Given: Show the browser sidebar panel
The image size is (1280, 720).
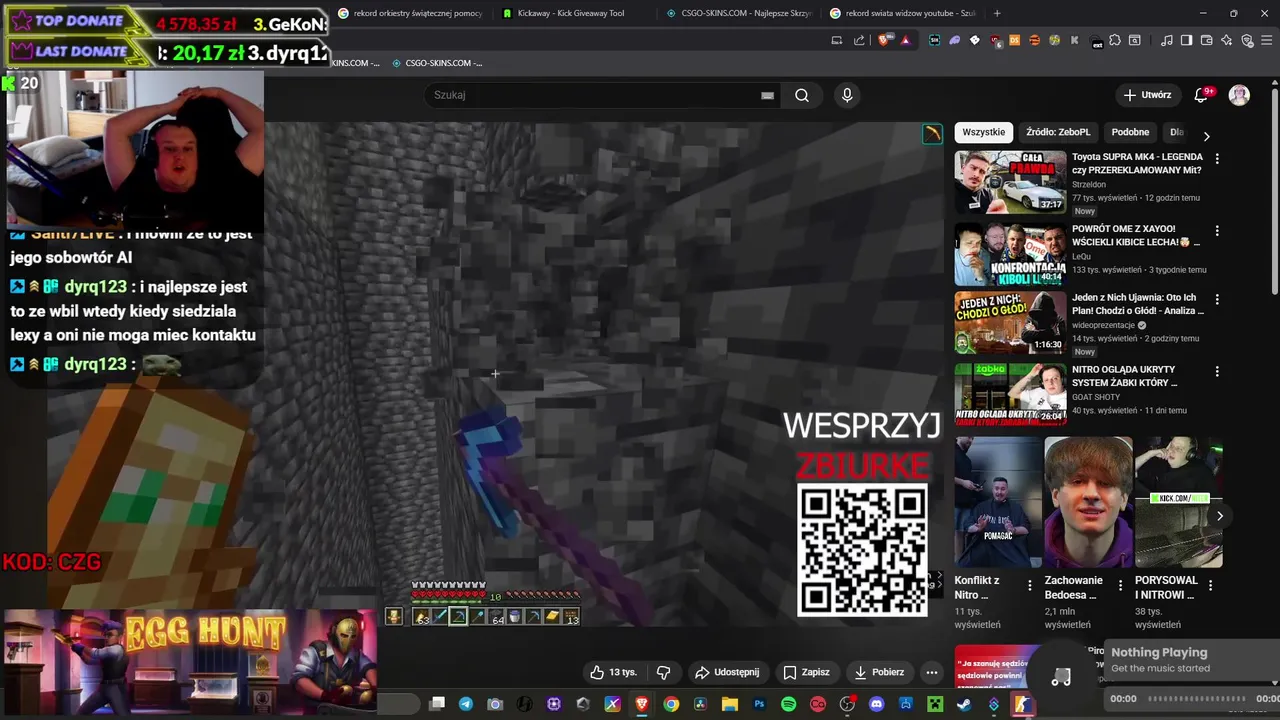Looking at the screenshot, I should point(1187,40).
